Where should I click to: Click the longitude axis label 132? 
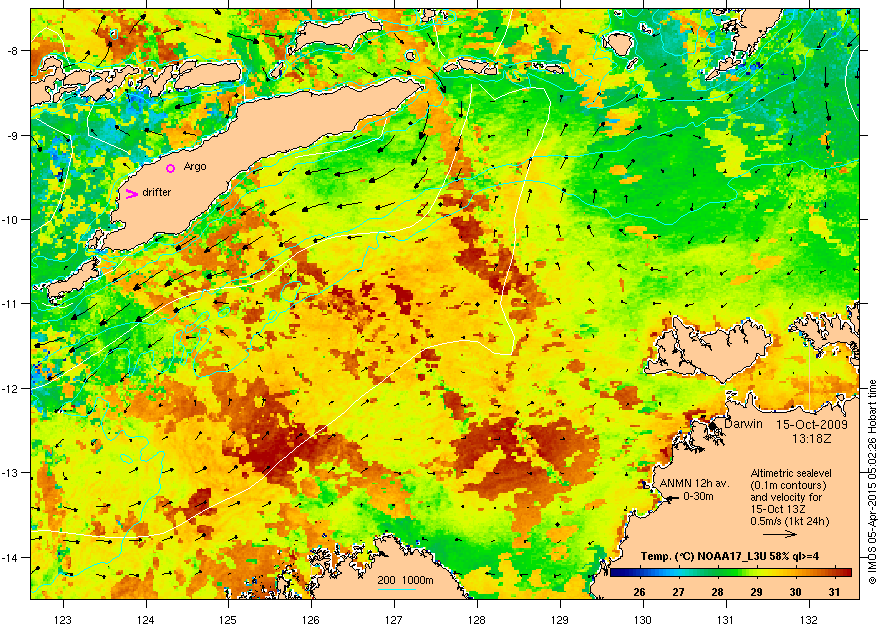[x=809, y=620]
